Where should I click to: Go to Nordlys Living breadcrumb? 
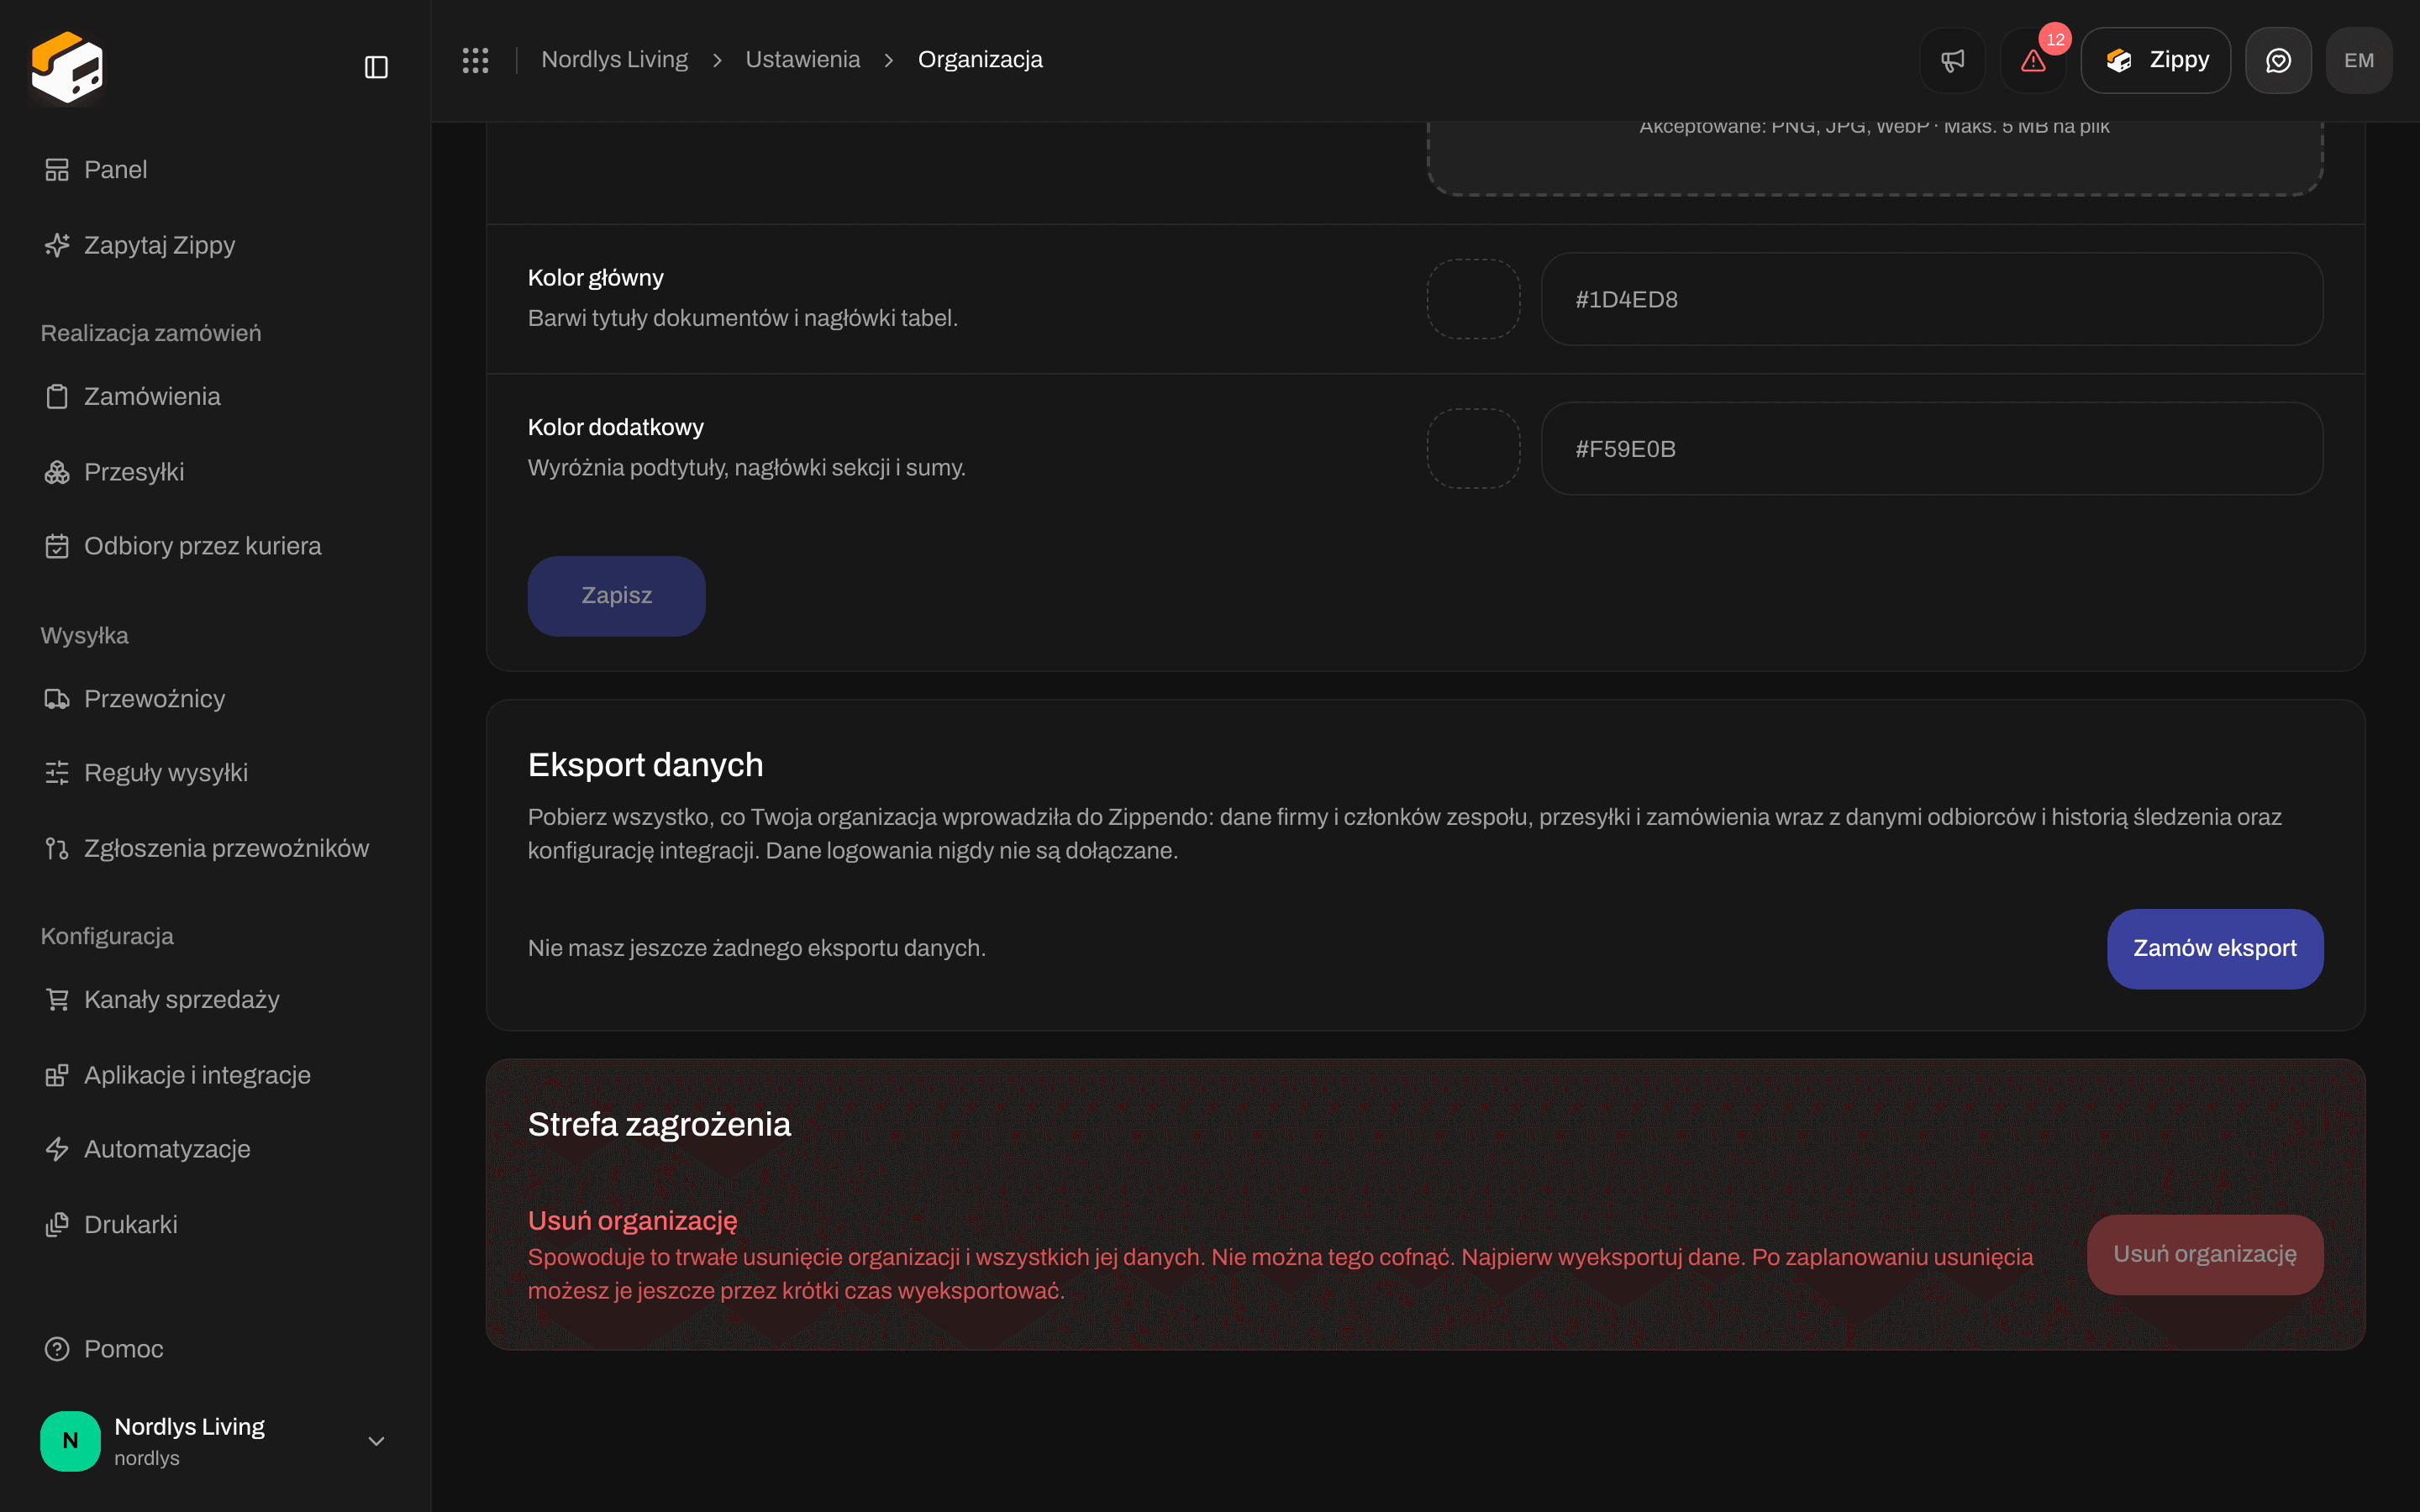pos(614,60)
